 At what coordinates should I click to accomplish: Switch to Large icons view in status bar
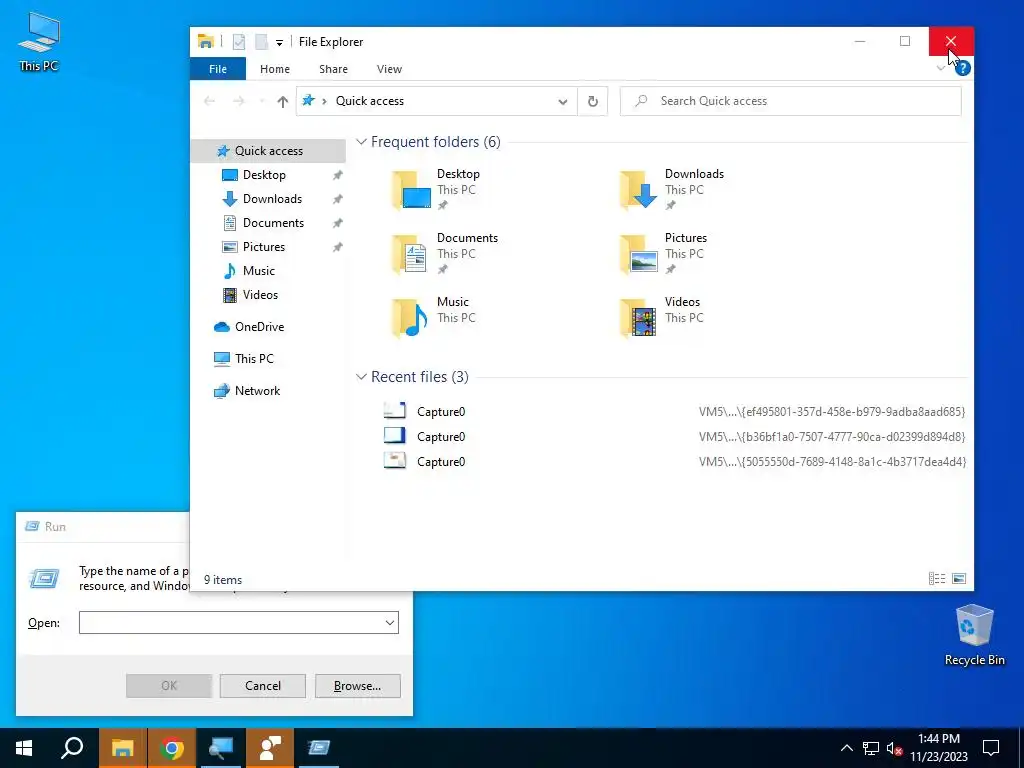[x=959, y=579]
